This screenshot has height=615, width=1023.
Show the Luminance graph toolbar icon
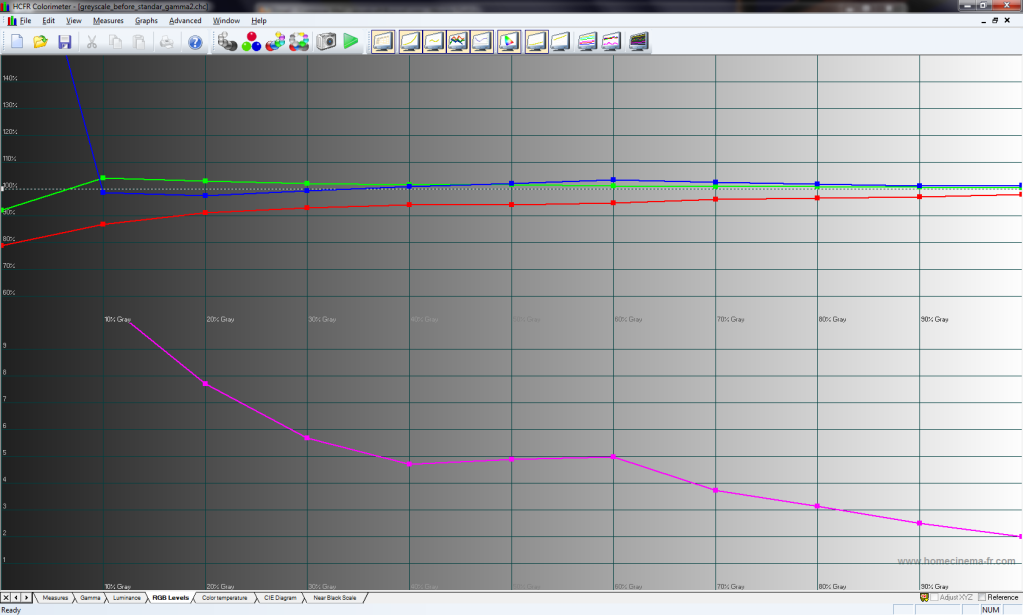tap(410, 42)
